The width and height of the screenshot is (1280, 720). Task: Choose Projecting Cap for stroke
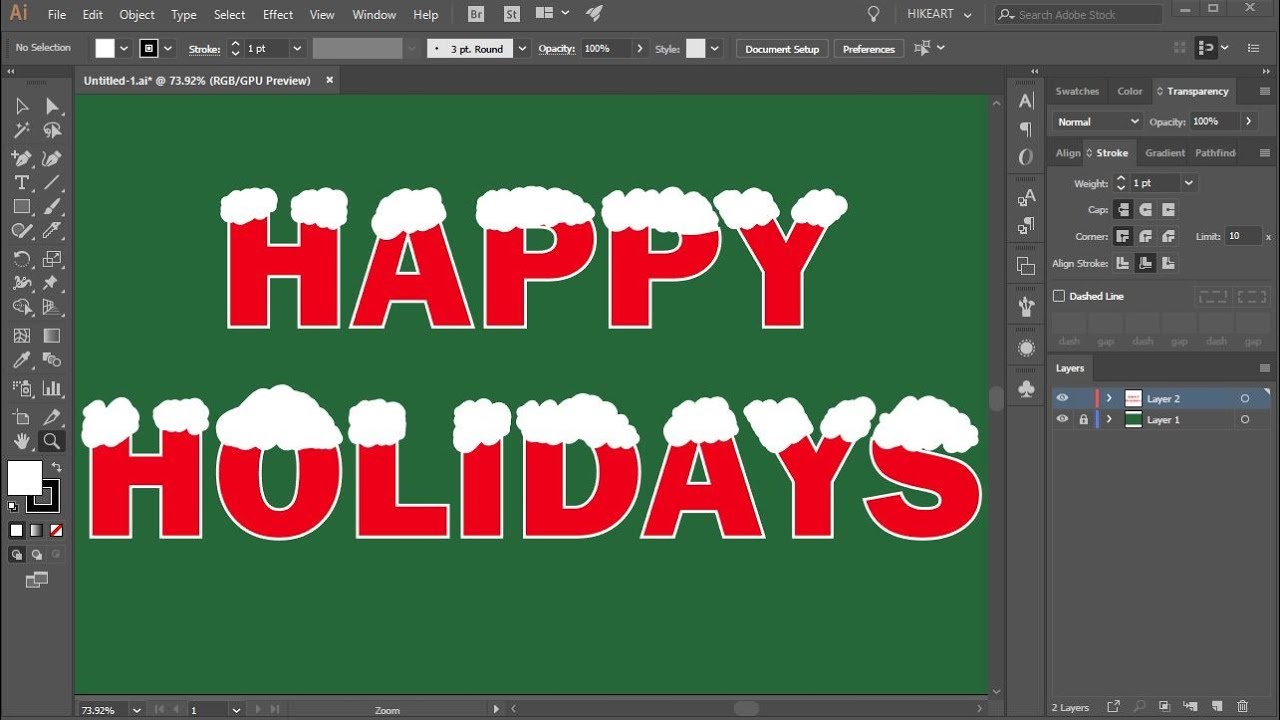point(1168,210)
